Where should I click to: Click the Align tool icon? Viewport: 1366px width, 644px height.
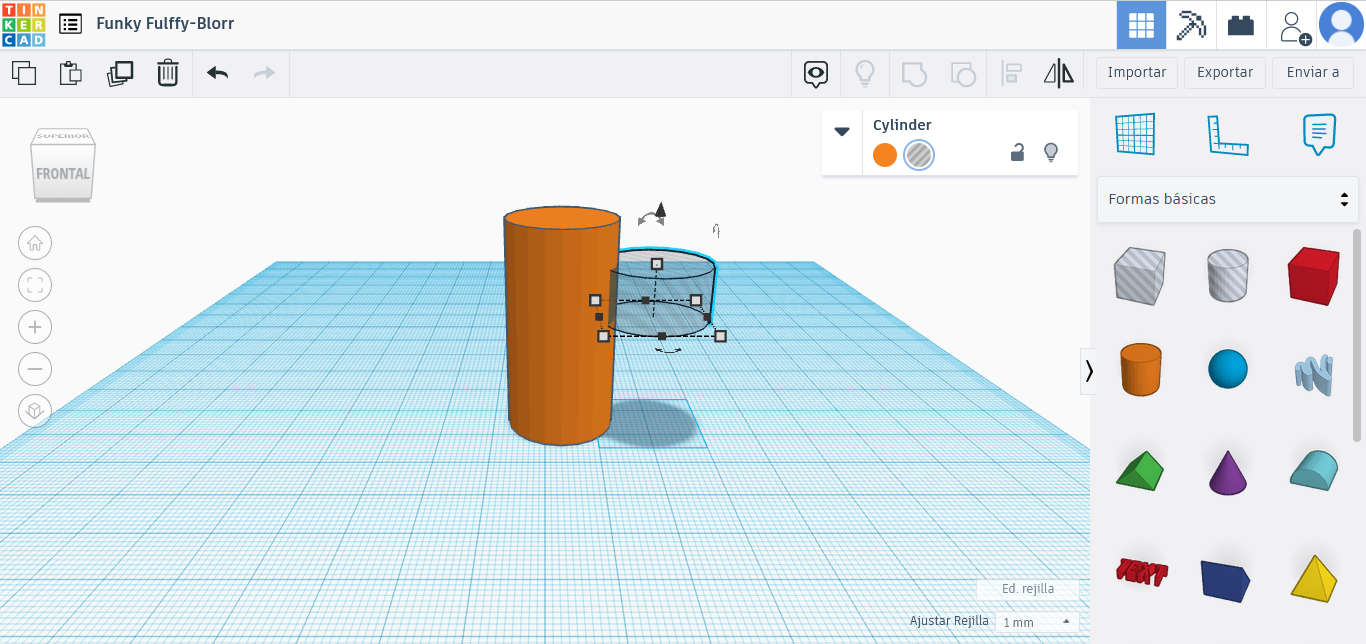point(1011,73)
